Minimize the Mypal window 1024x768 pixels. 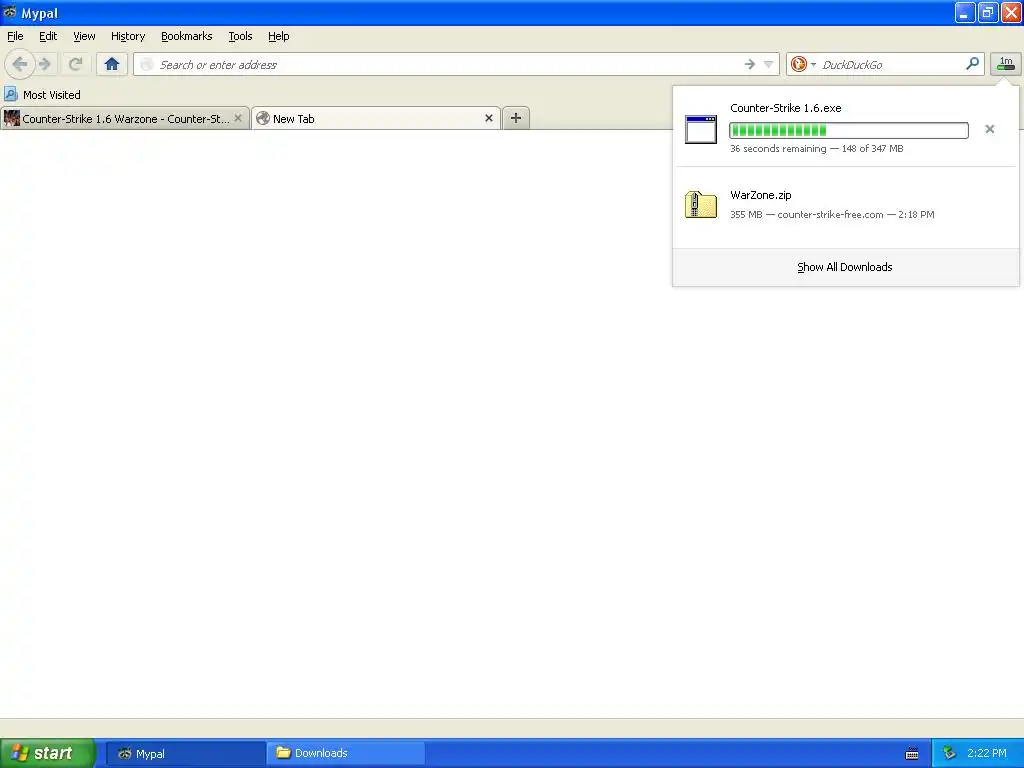click(965, 12)
